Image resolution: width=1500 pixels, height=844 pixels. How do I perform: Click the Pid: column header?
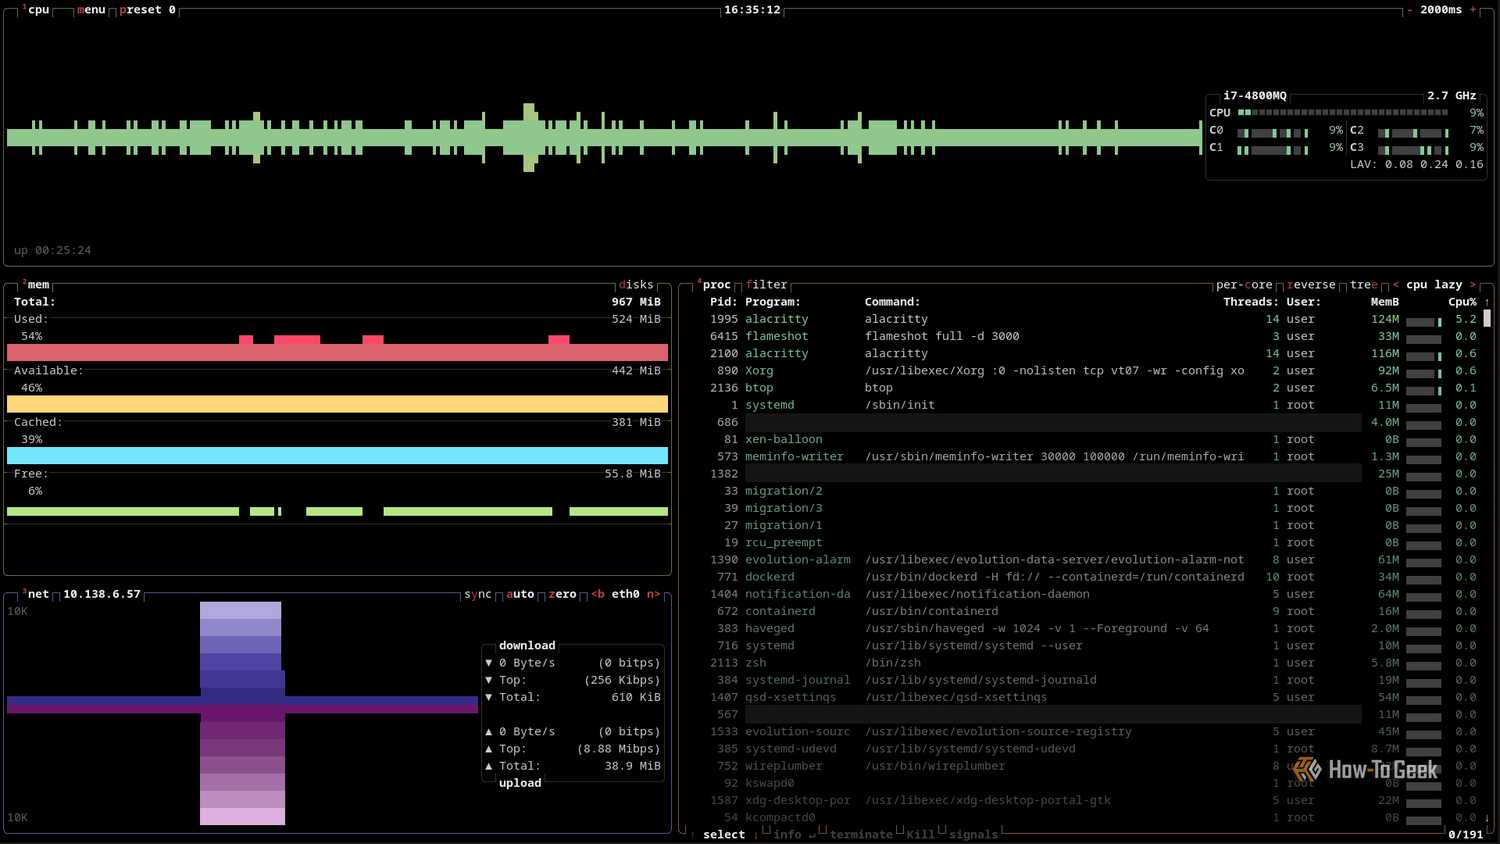724,302
